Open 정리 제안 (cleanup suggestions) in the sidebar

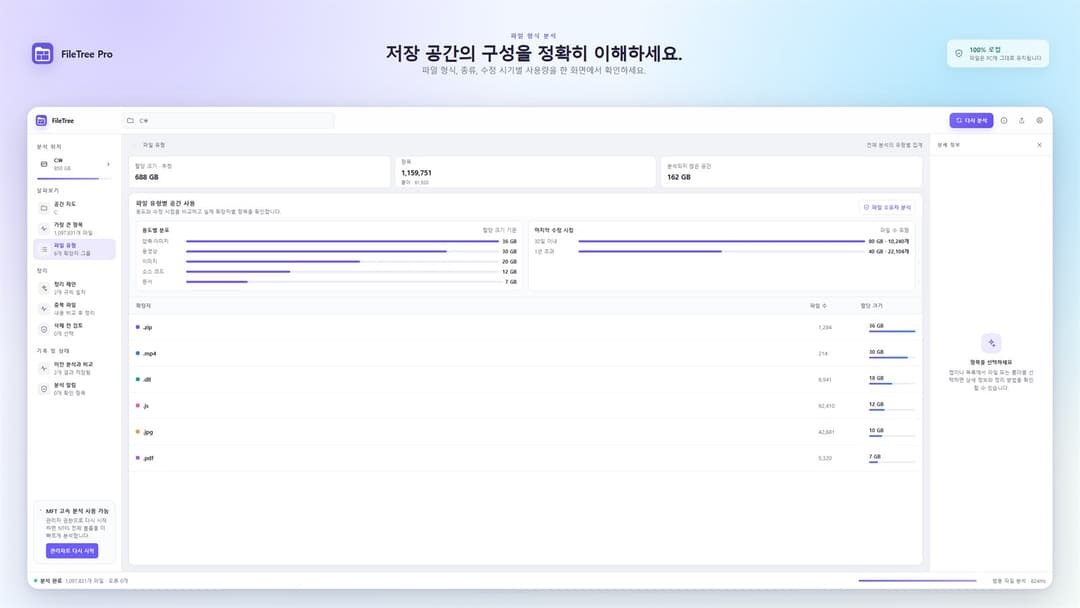pyautogui.click(x=74, y=288)
